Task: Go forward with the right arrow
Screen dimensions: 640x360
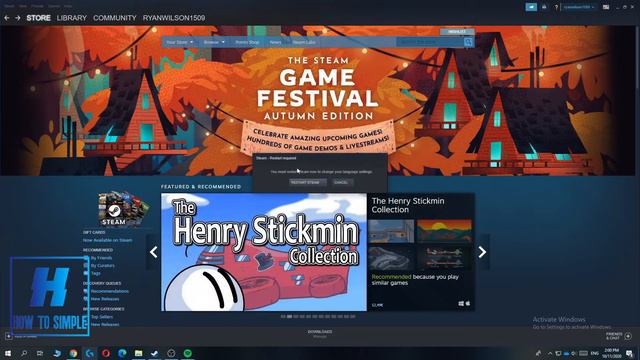Action: pos(18,18)
